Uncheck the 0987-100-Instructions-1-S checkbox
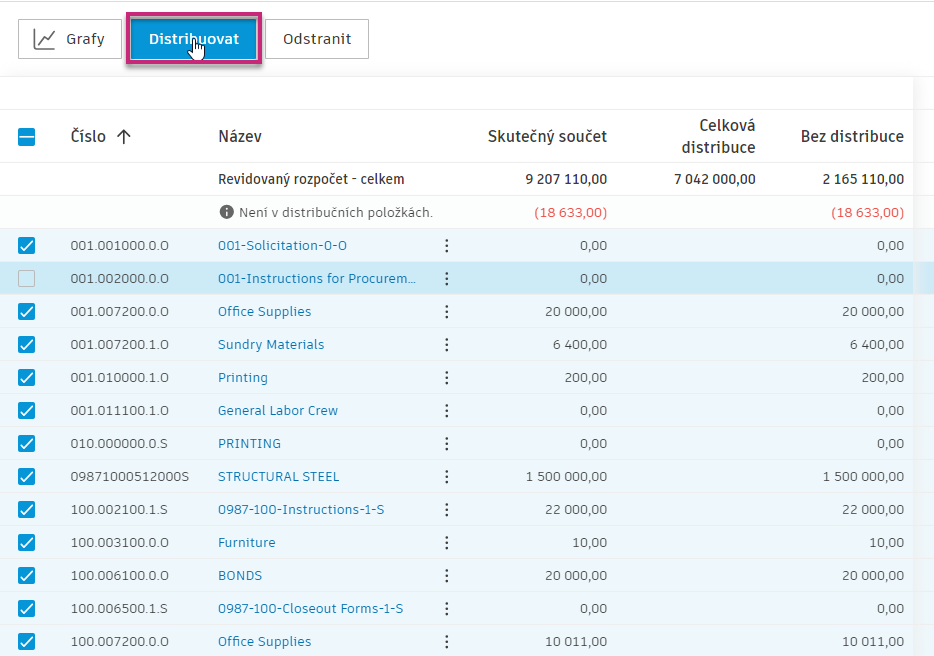Screen dimensions: 934x656 (x=26, y=509)
